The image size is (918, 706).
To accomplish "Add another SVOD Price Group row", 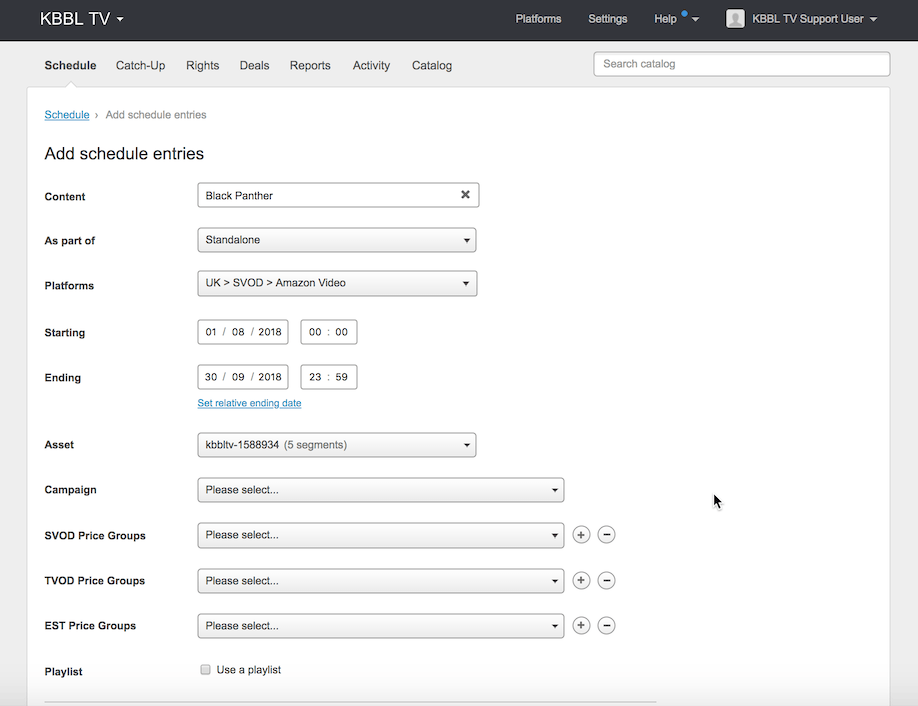I will pos(581,535).
